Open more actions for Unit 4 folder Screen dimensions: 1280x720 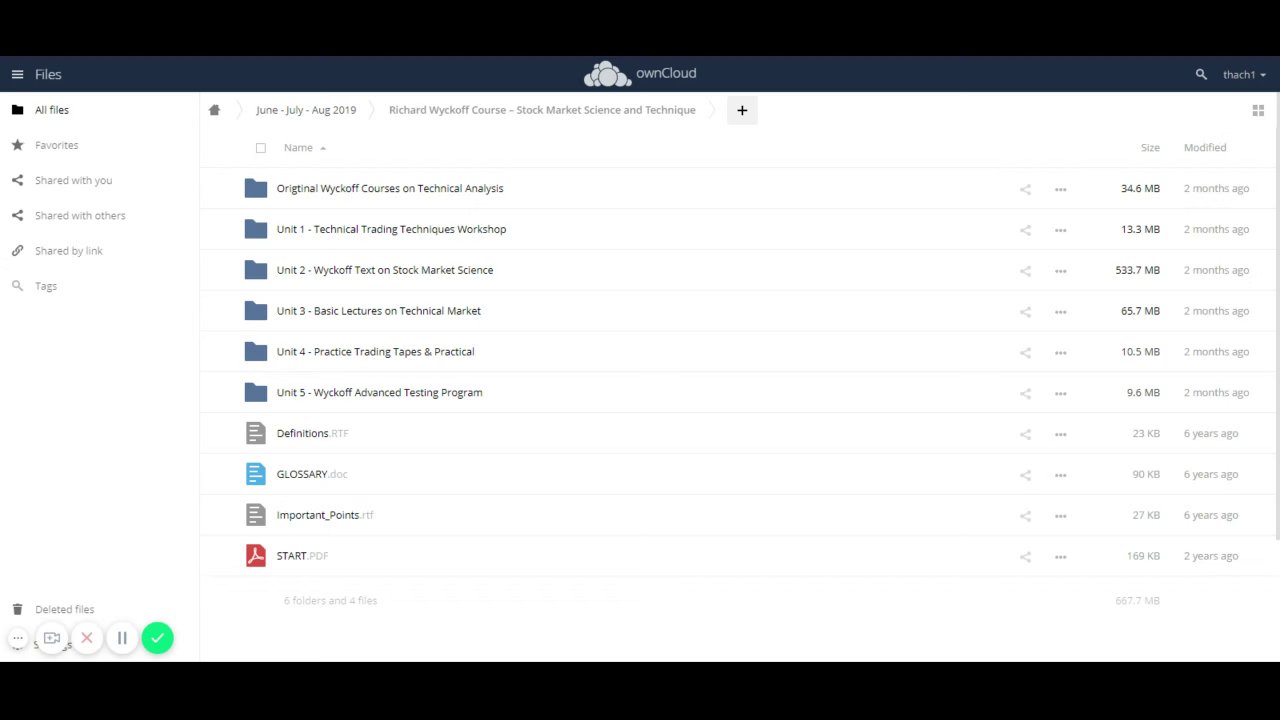(1060, 353)
